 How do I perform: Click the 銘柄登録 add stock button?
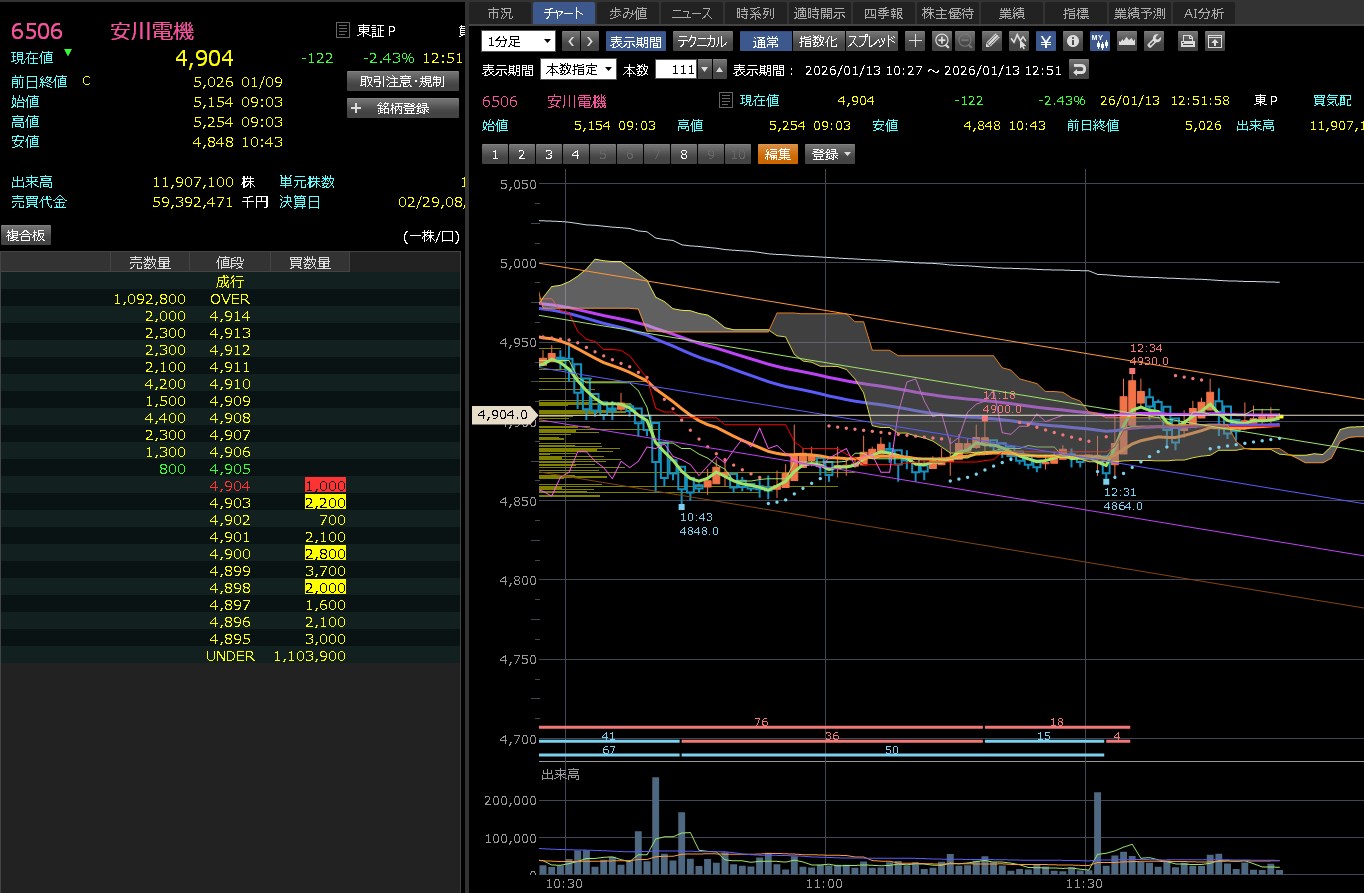tap(402, 108)
